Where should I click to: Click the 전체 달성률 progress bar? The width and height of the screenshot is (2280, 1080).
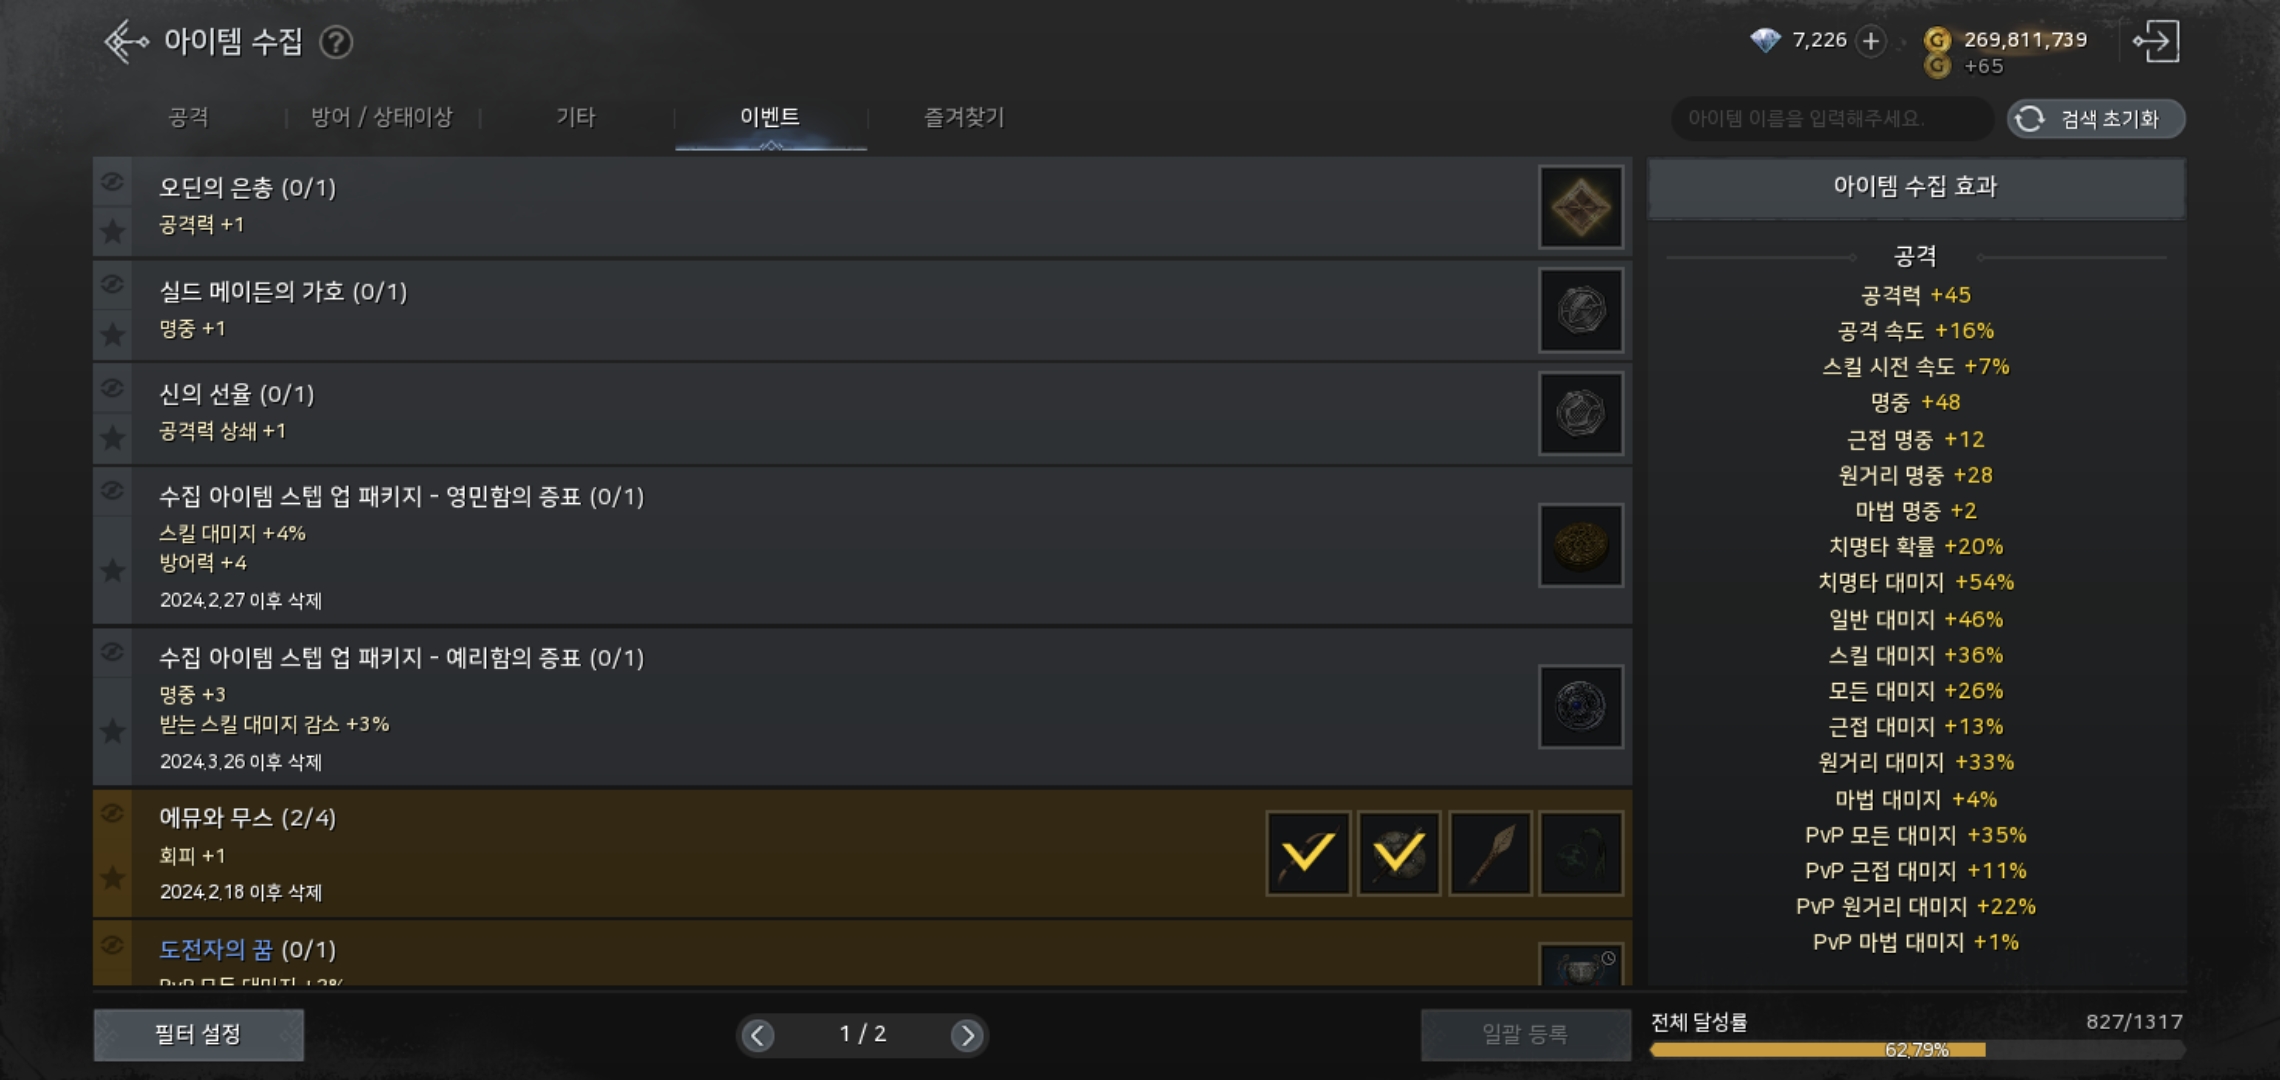pos(1916,1049)
